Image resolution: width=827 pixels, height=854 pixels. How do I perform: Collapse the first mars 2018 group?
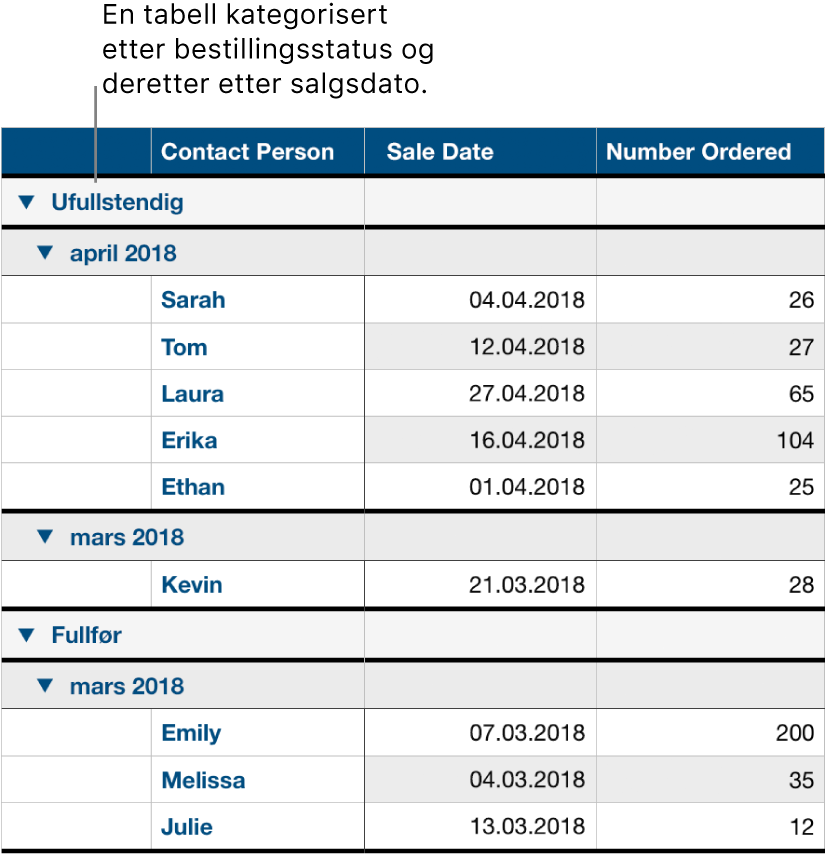tap(44, 536)
